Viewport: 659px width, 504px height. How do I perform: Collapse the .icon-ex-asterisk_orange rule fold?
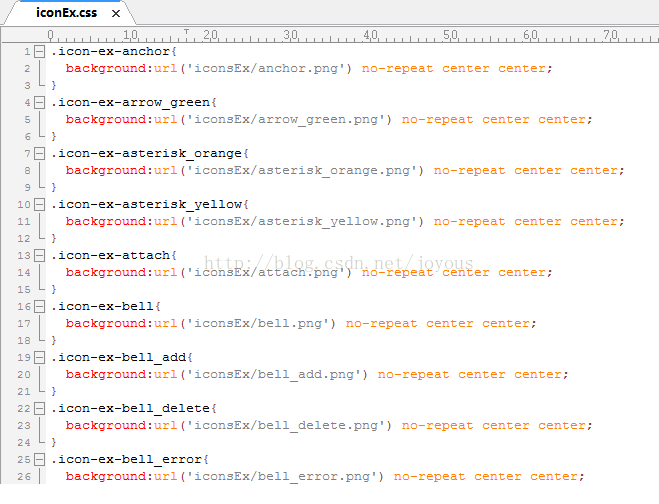click(x=39, y=153)
